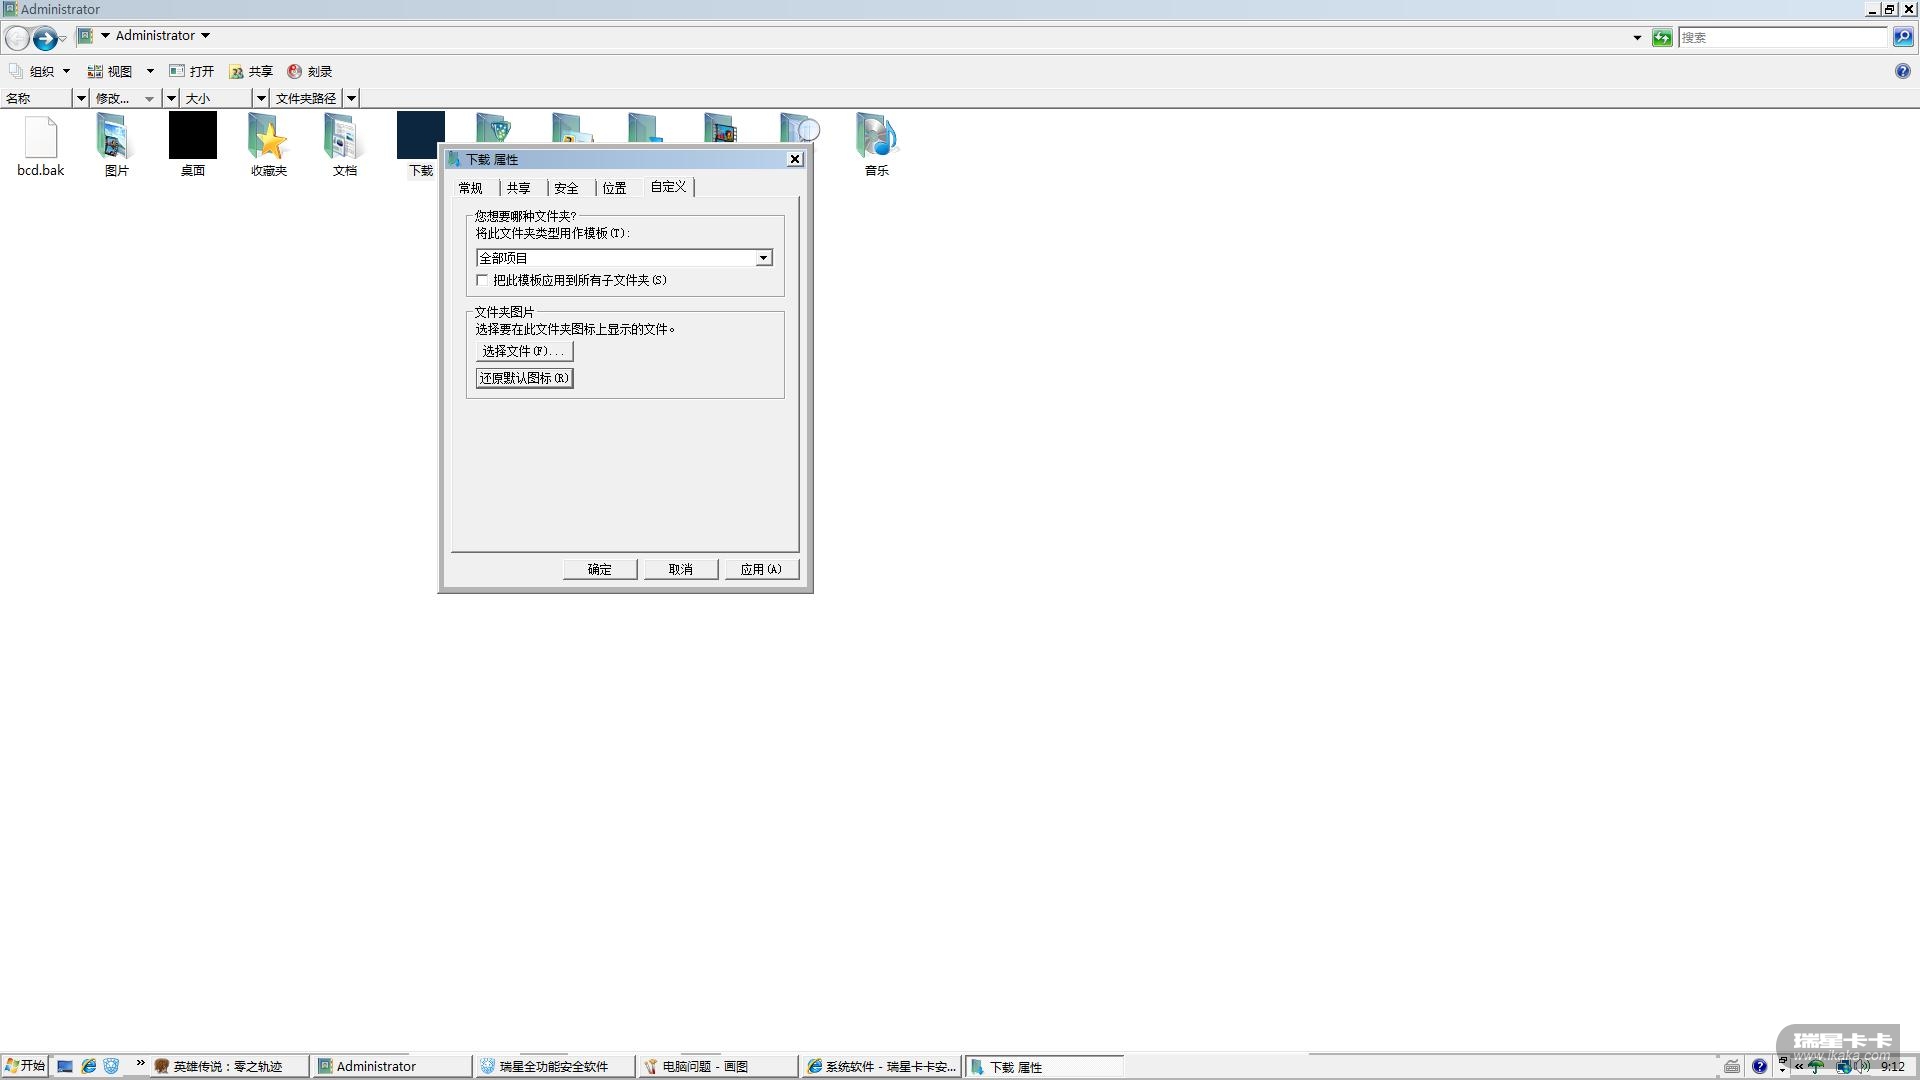Screen dimensions: 1920x1080
Task: Expand the 名称 column header dropdown arrow
Action: pos(81,98)
